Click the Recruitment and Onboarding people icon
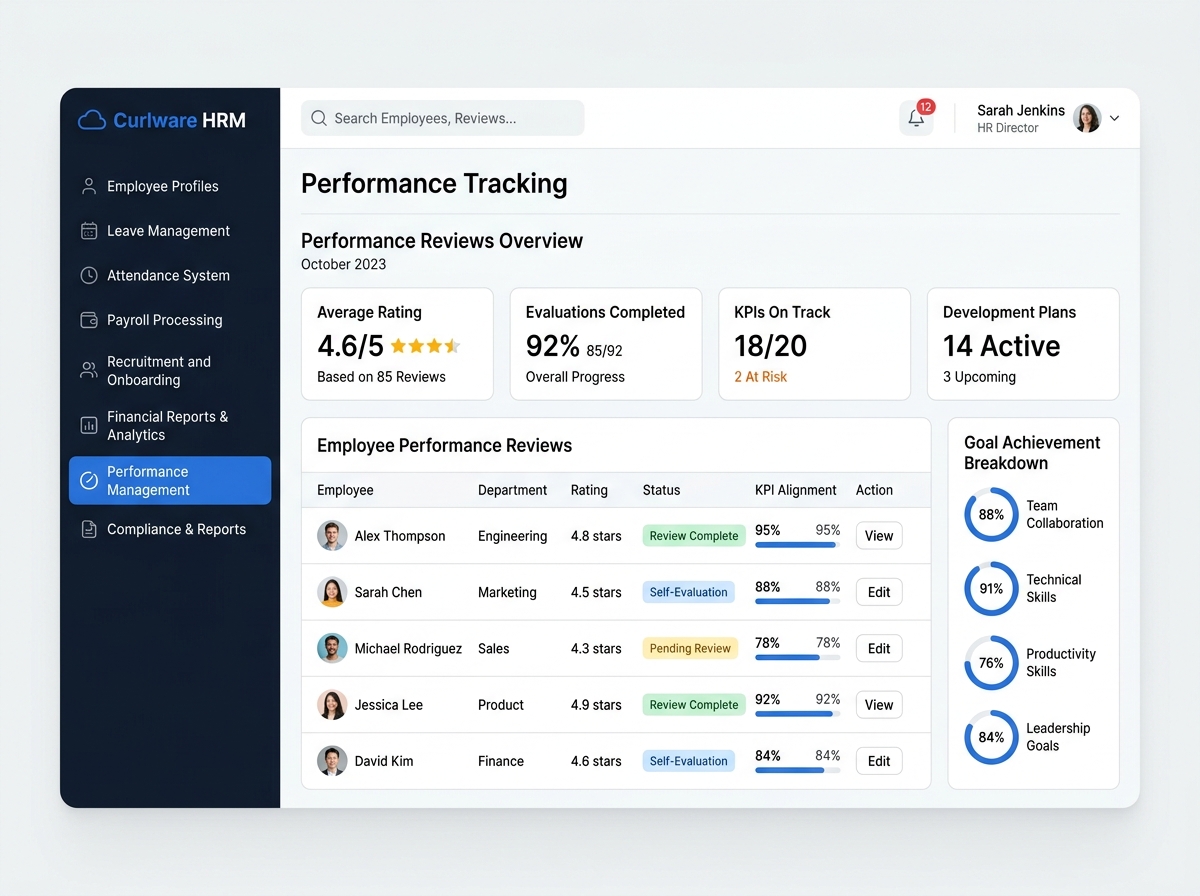Image resolution: width=1200 pixels, height=896 pixels. (x=89, y=370)
